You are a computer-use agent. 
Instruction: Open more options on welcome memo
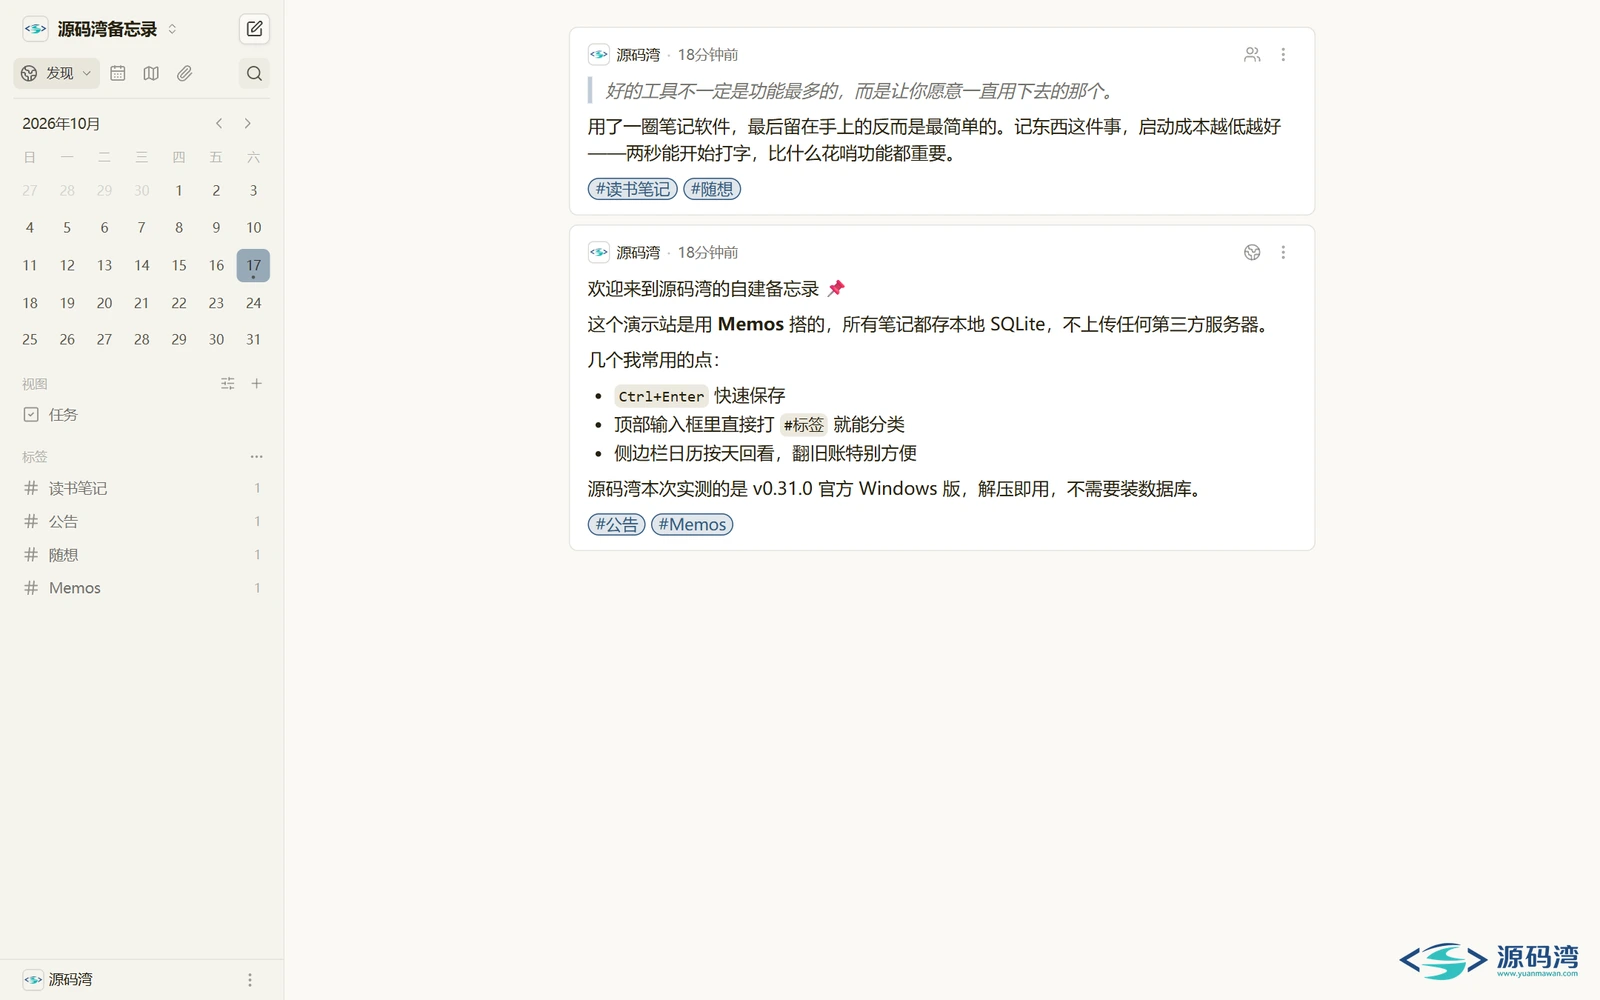coord(1283,253)
